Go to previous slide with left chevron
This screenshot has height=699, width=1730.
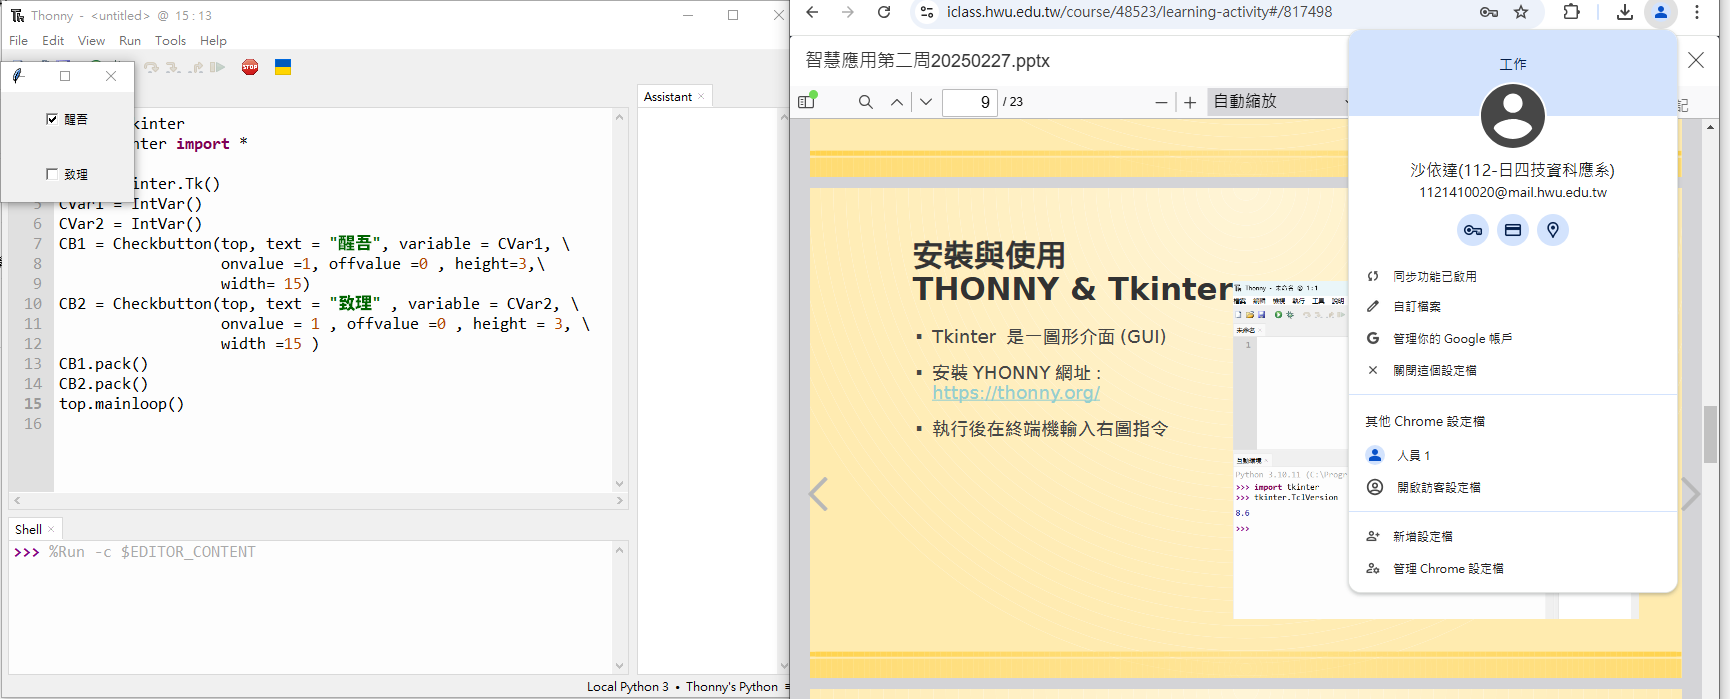[x=819, y=494]
